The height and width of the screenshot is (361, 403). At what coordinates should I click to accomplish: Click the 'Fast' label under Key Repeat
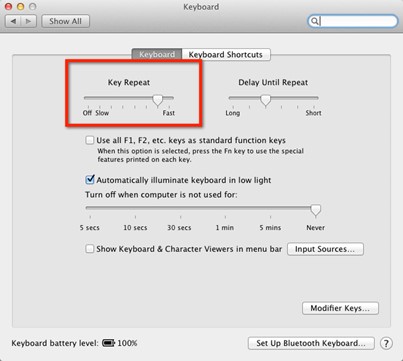pos(169,113)
